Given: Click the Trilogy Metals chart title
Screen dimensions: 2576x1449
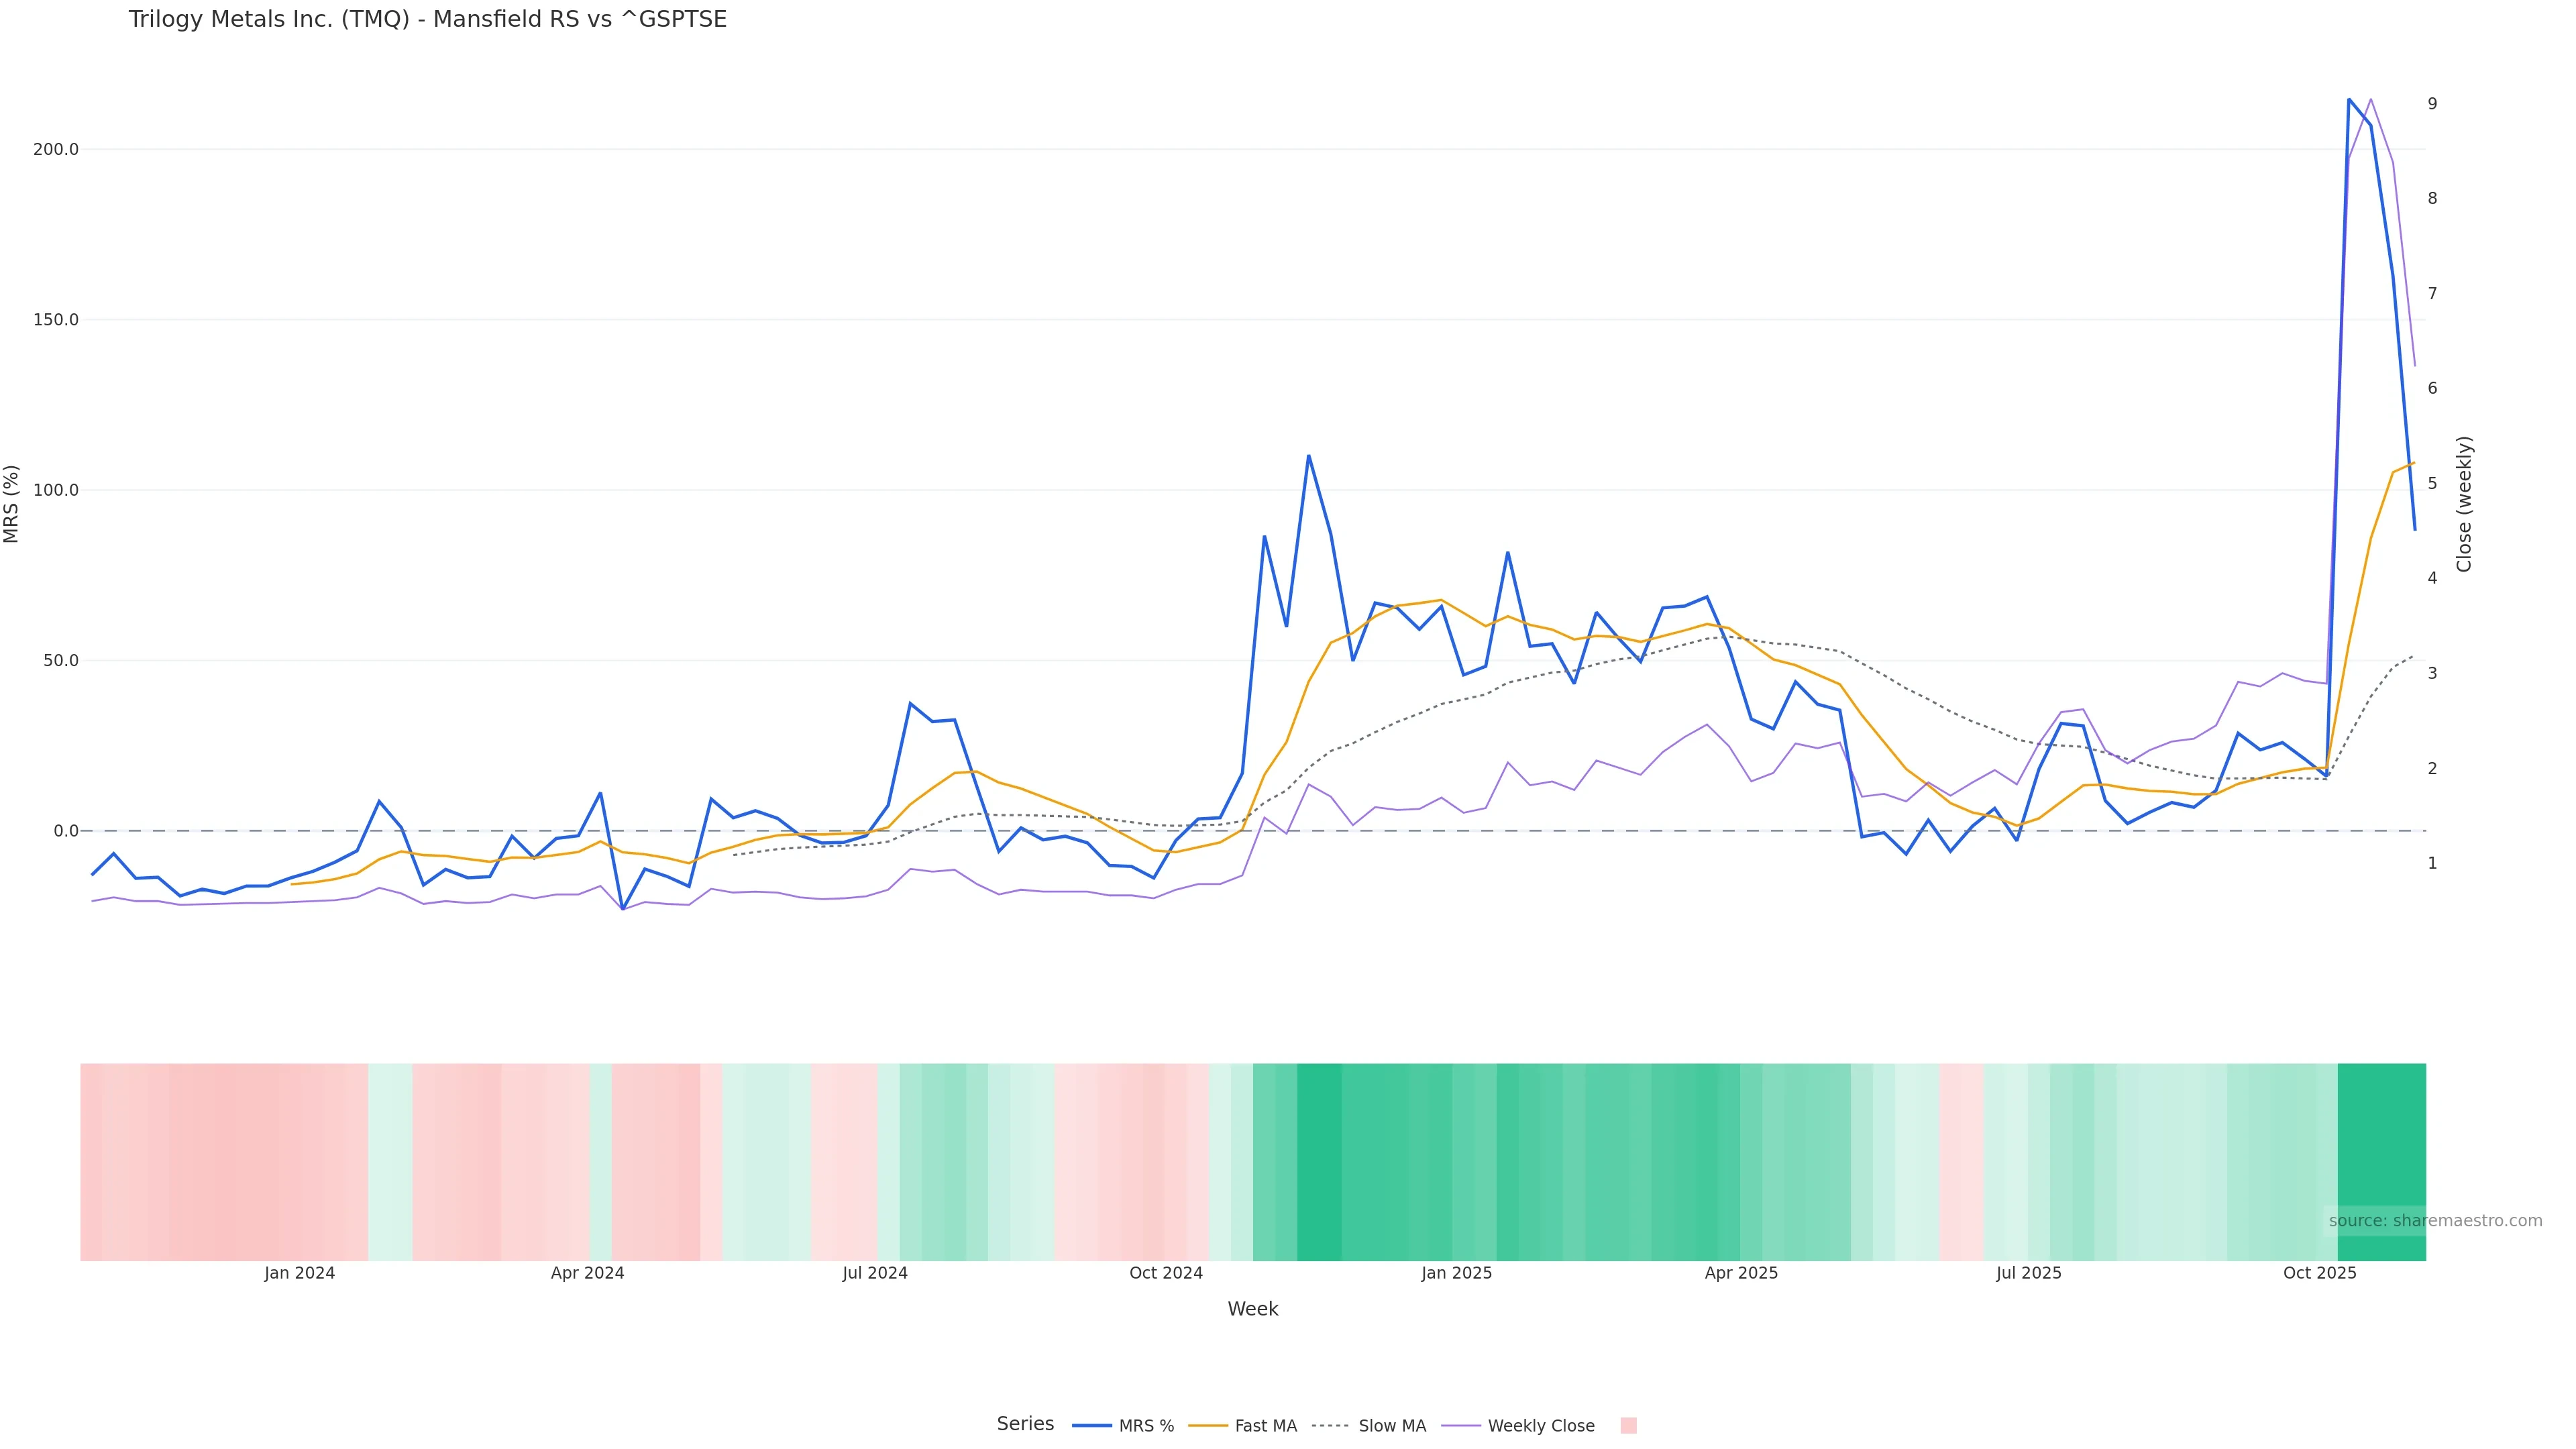Looking at the screenshot, I should point(427,19).
